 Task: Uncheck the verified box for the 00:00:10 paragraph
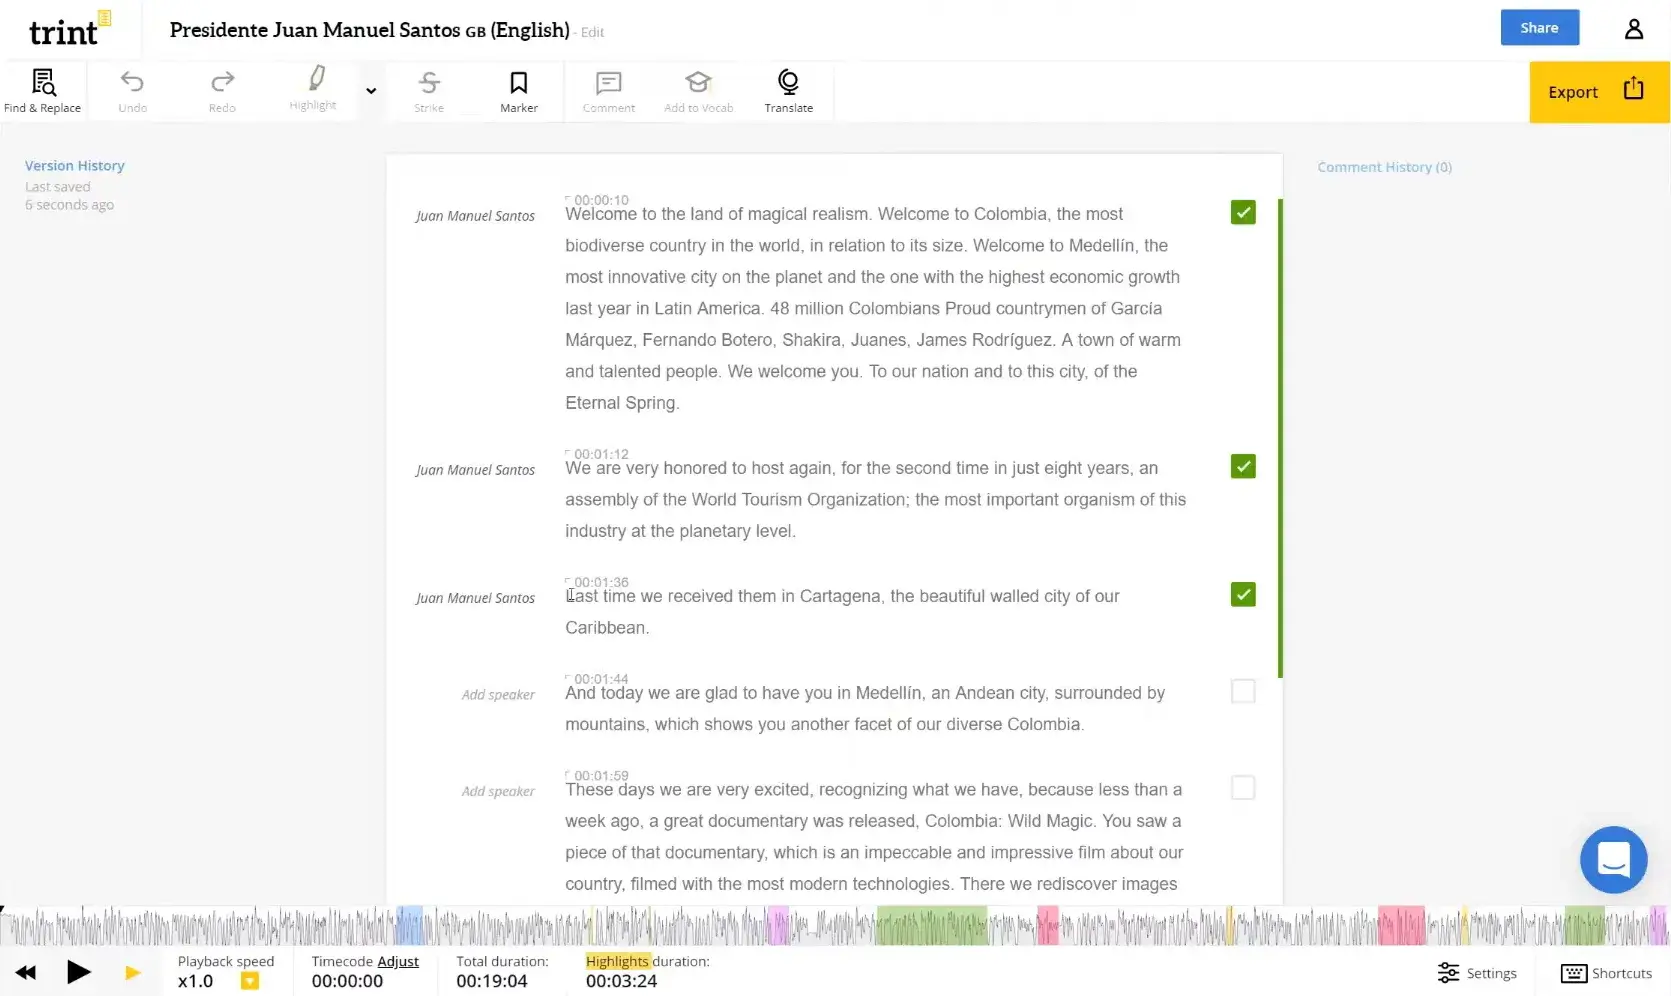point(1242,212)
